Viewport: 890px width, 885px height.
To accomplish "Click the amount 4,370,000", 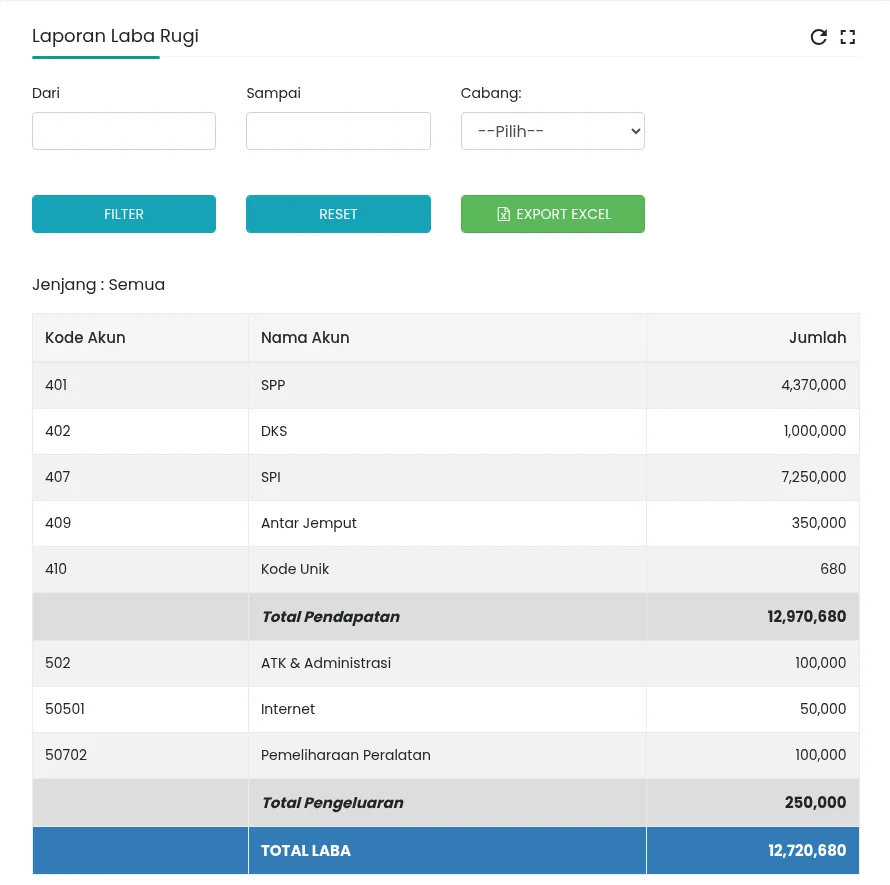I will [813, 385].
